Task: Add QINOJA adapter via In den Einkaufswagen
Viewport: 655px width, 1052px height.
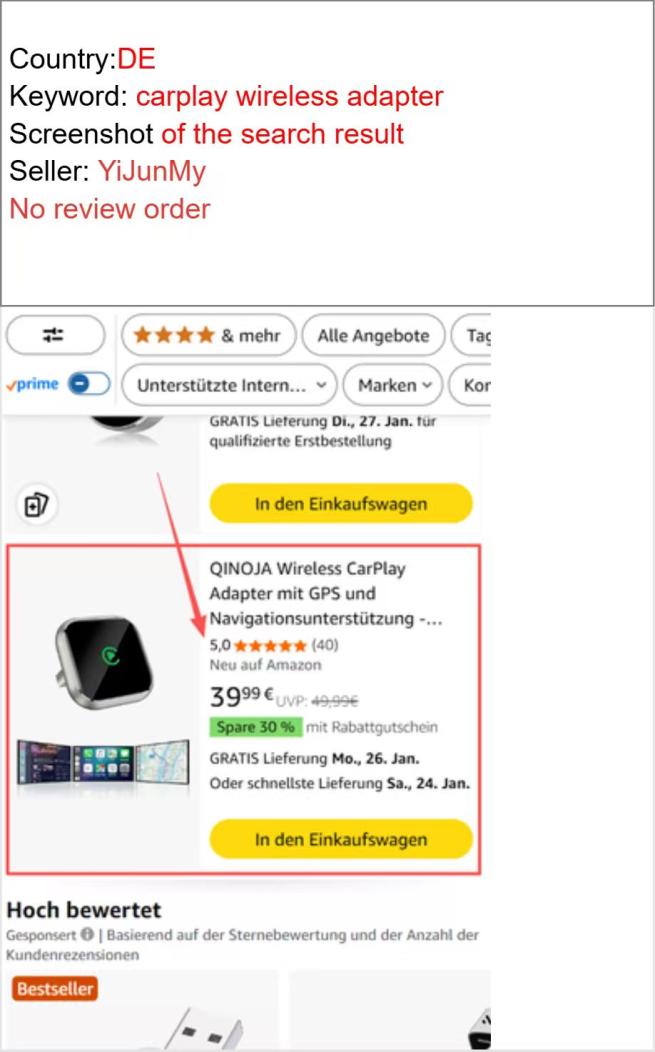Action: click(341, 839)
